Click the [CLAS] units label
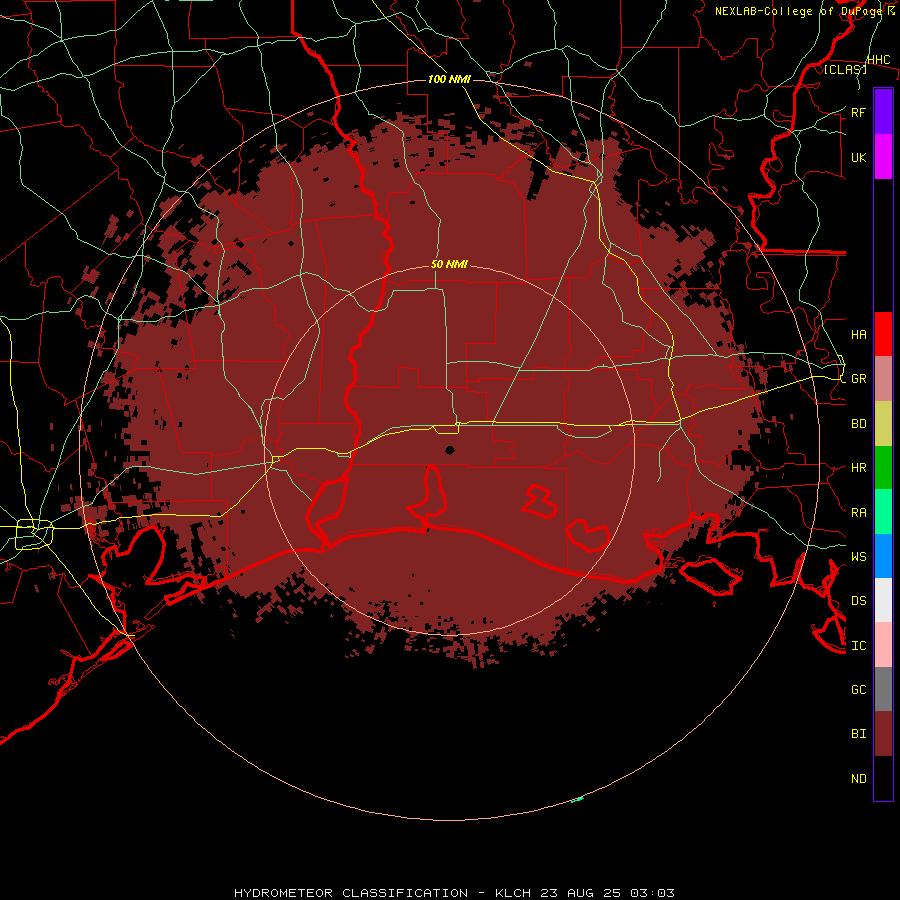 (x=845, y=69)
